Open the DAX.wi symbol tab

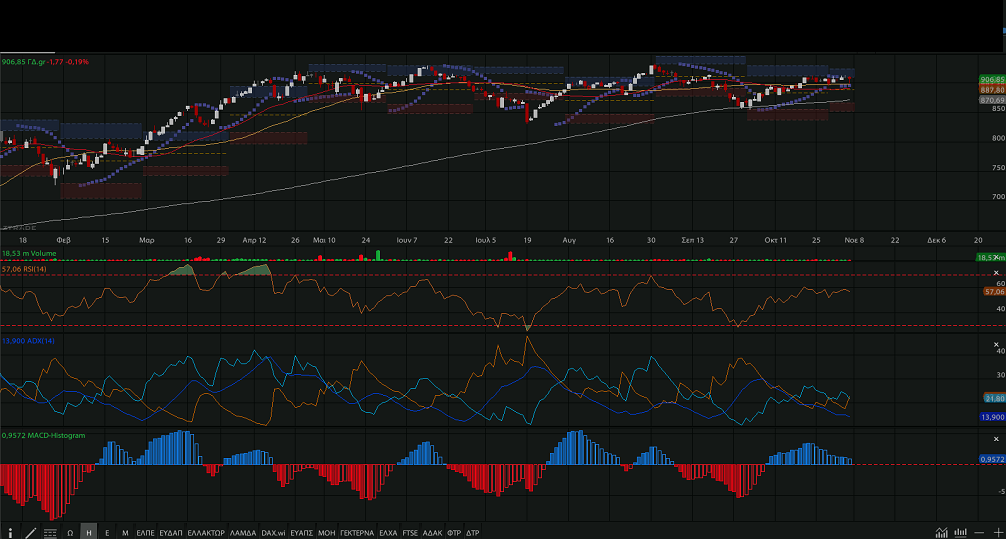click(x=273, y=532)
